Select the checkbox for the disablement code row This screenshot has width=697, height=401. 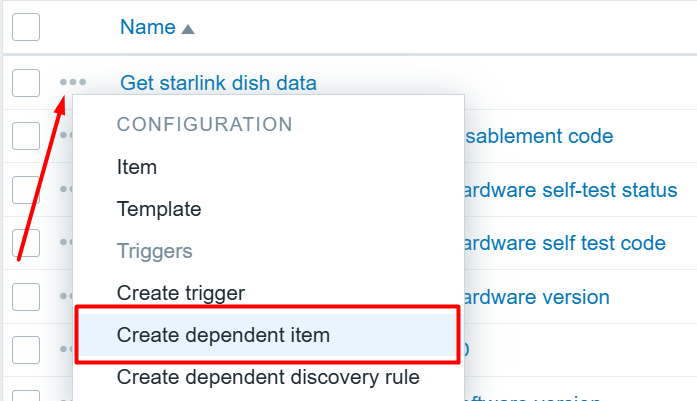26,135
